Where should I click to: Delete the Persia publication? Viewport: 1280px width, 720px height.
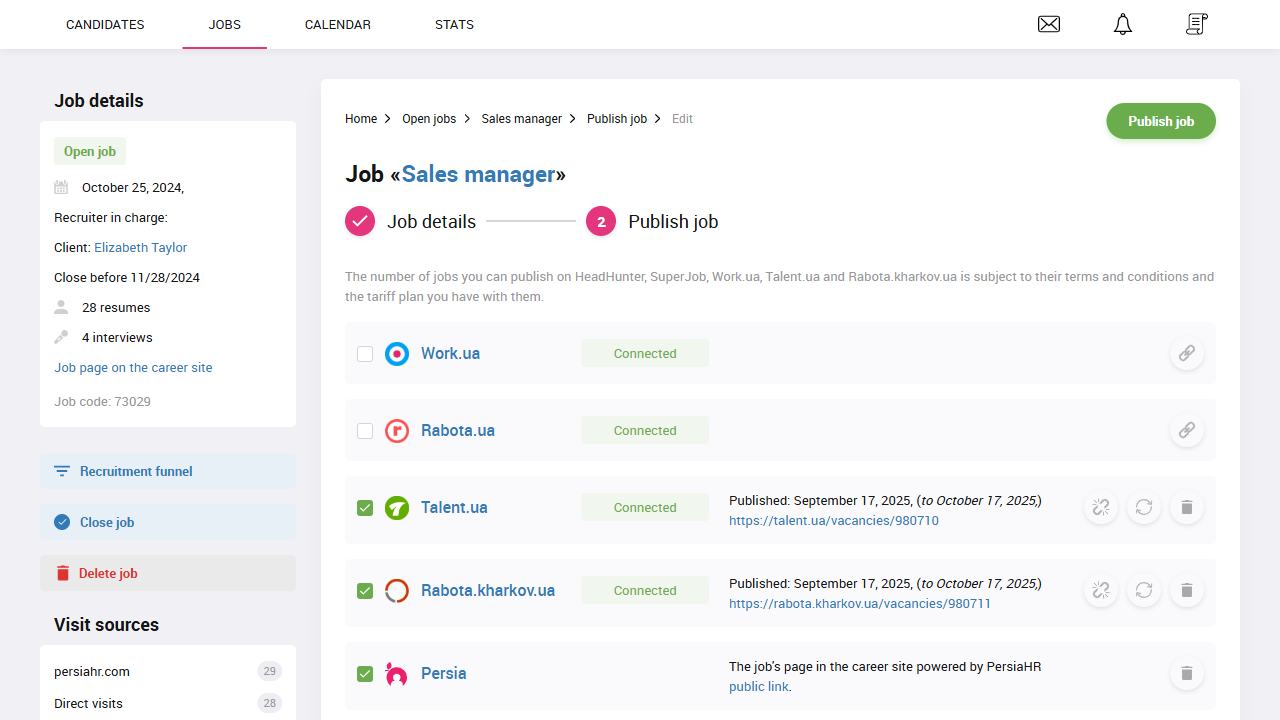tap(1186, 673)
